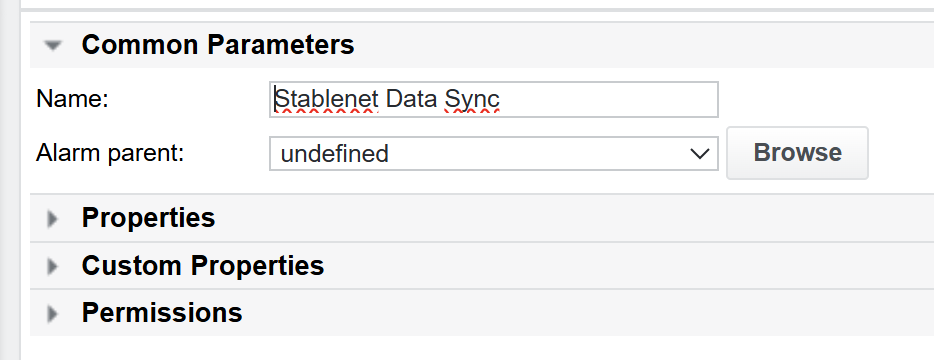Click the Properties section heading
The image size is (934, 360).
148,218
